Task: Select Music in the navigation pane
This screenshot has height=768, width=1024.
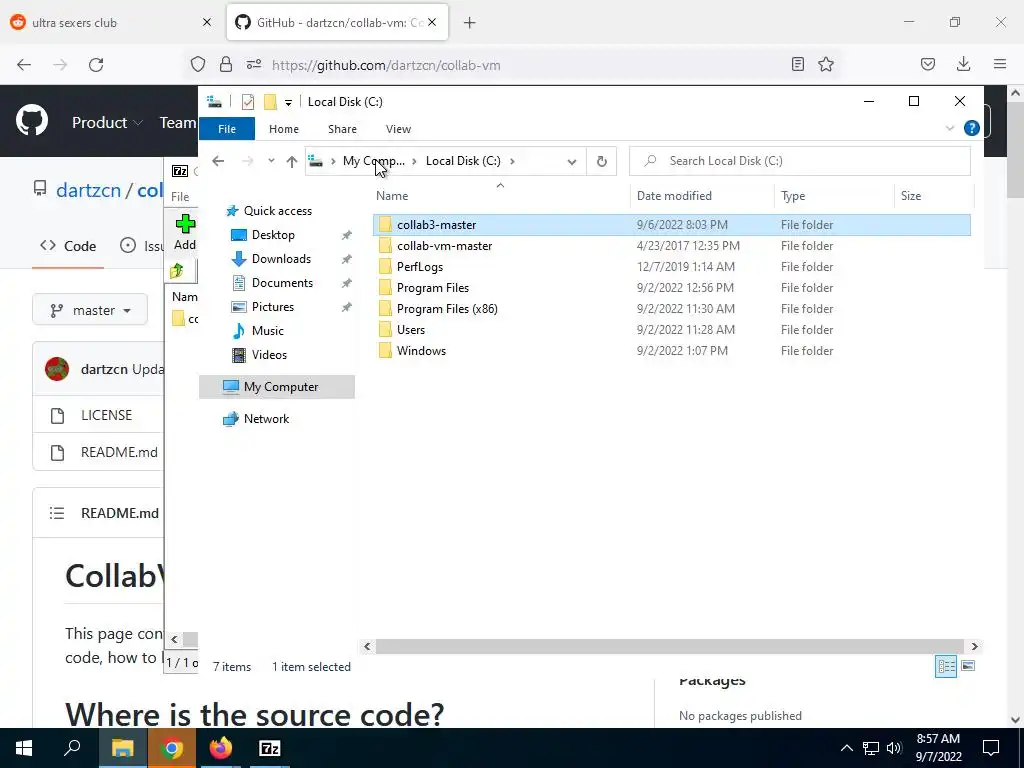Action: click(x=268, y=330)
